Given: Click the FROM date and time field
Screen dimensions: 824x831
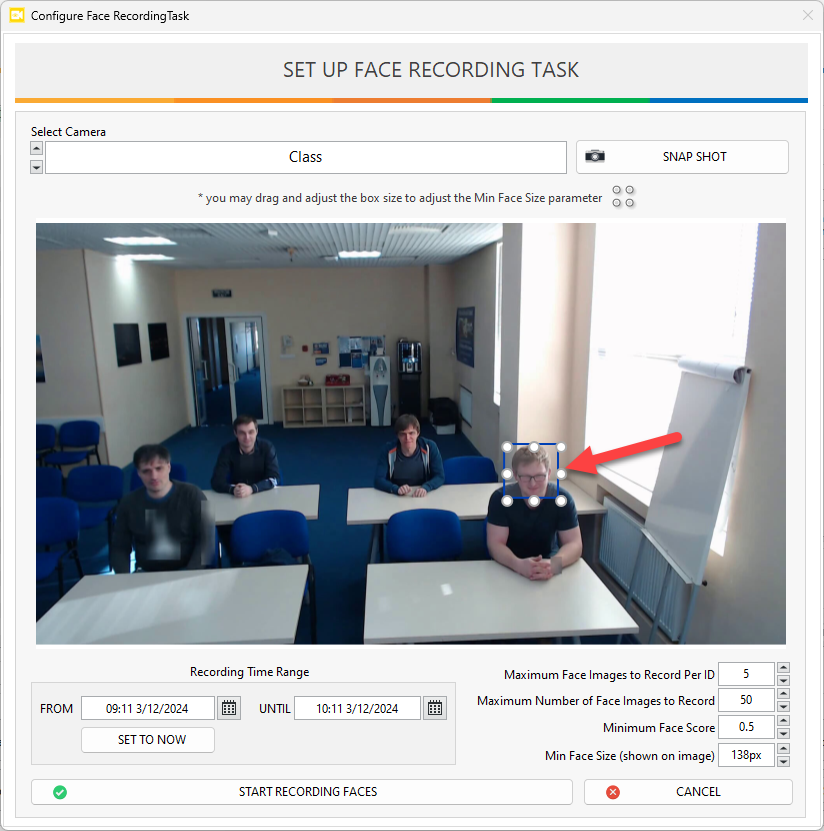Looking at the screenshot, I should pos(148,708).
